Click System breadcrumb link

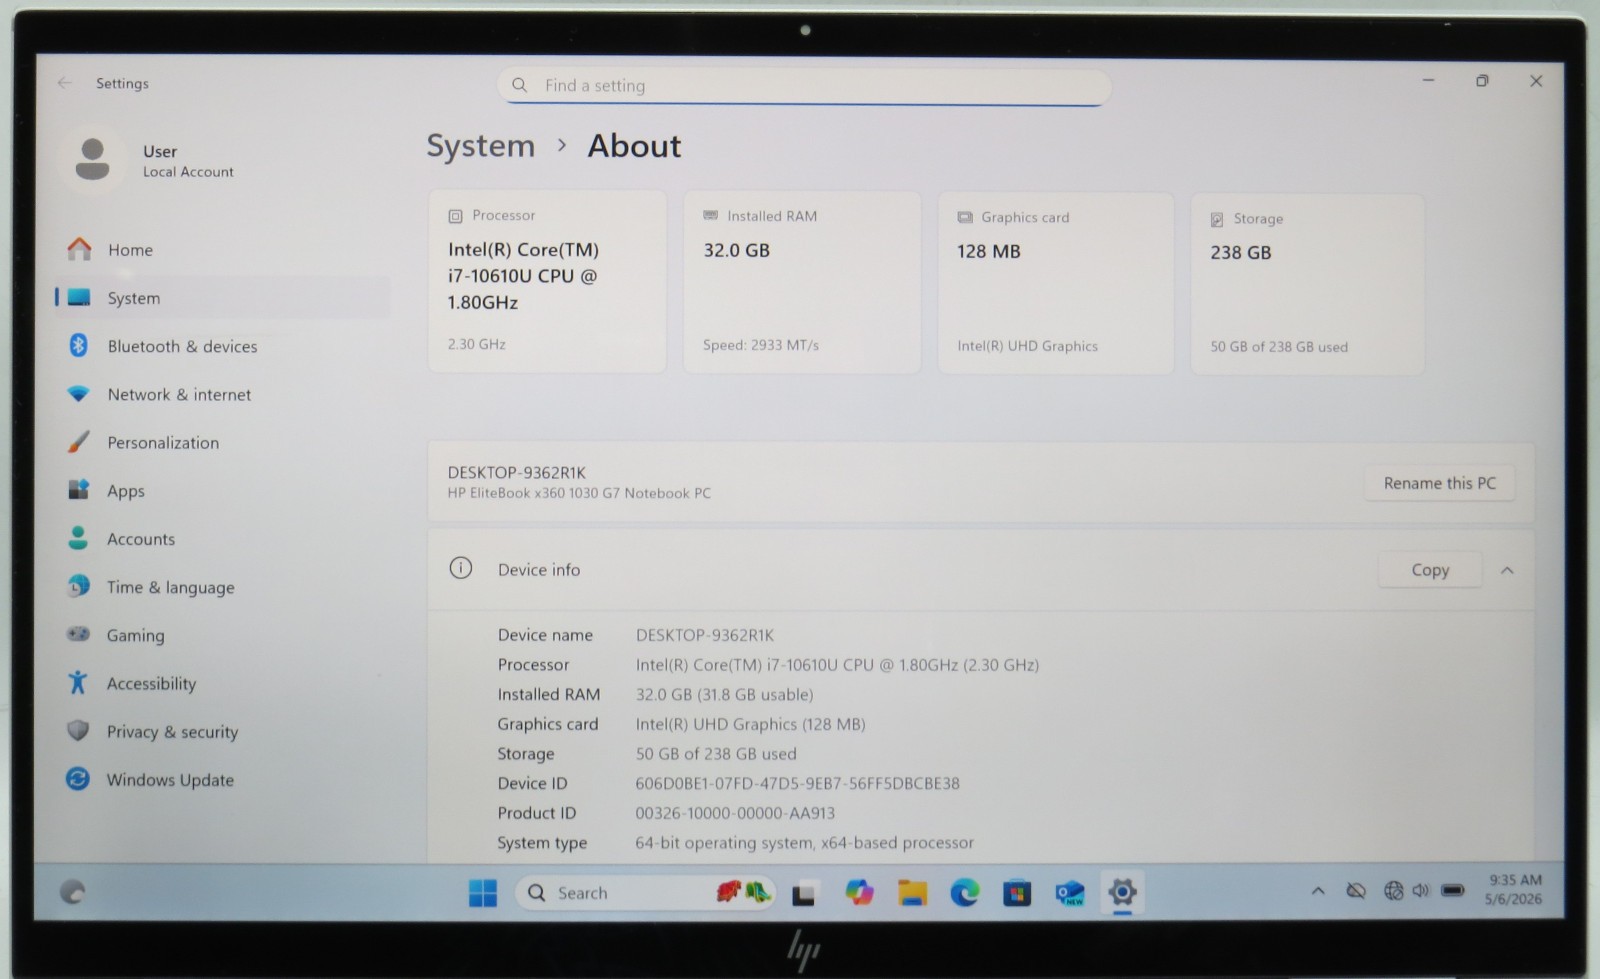click(x=480, y=146)
